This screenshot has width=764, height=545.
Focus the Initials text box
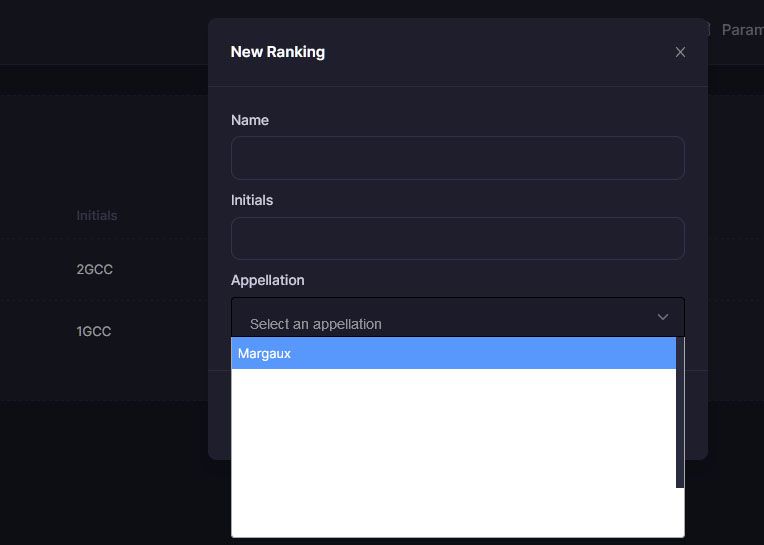[458, 238]
